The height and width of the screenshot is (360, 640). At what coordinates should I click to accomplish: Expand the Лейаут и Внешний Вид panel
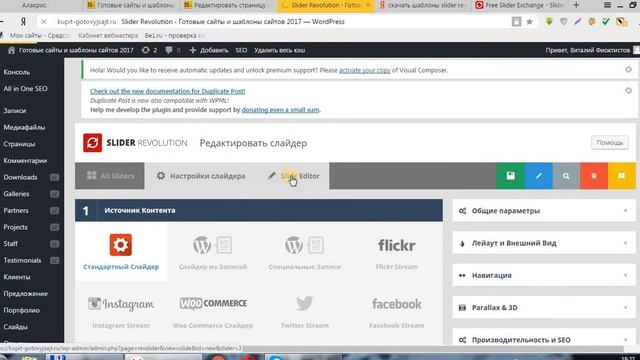(544, 243)
